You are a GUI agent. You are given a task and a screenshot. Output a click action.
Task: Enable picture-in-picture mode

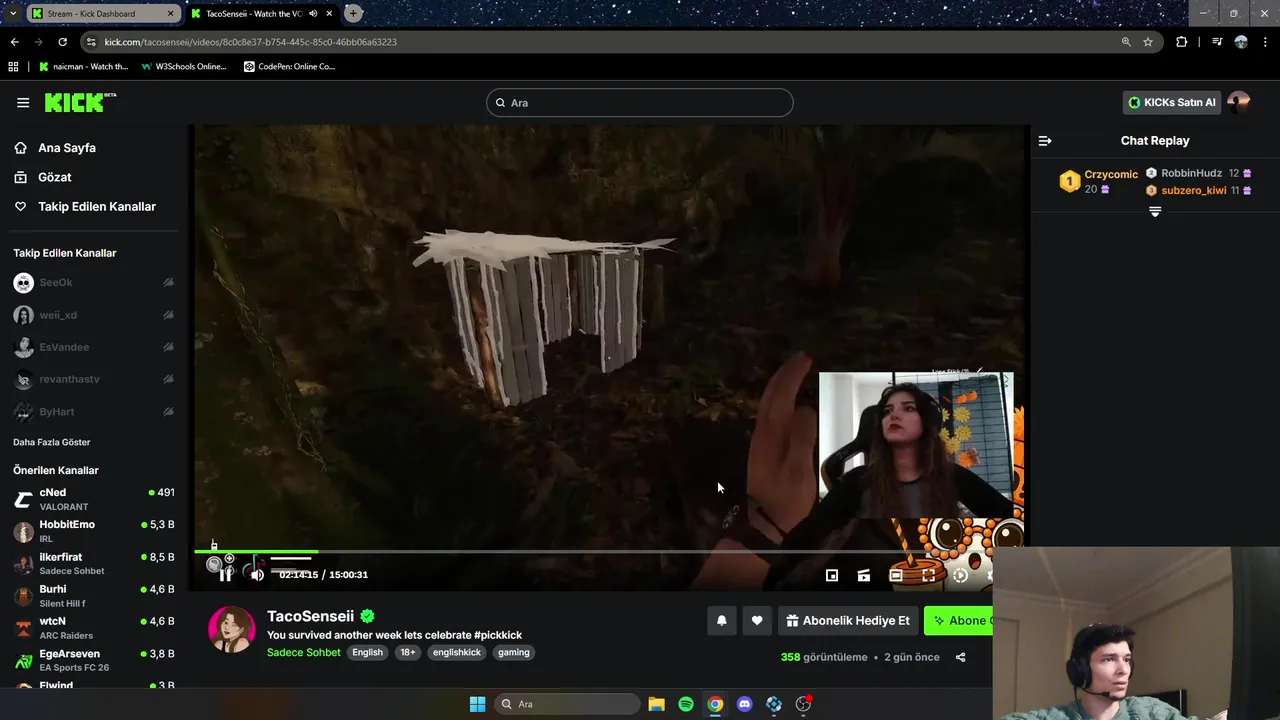tap(832, 575)
